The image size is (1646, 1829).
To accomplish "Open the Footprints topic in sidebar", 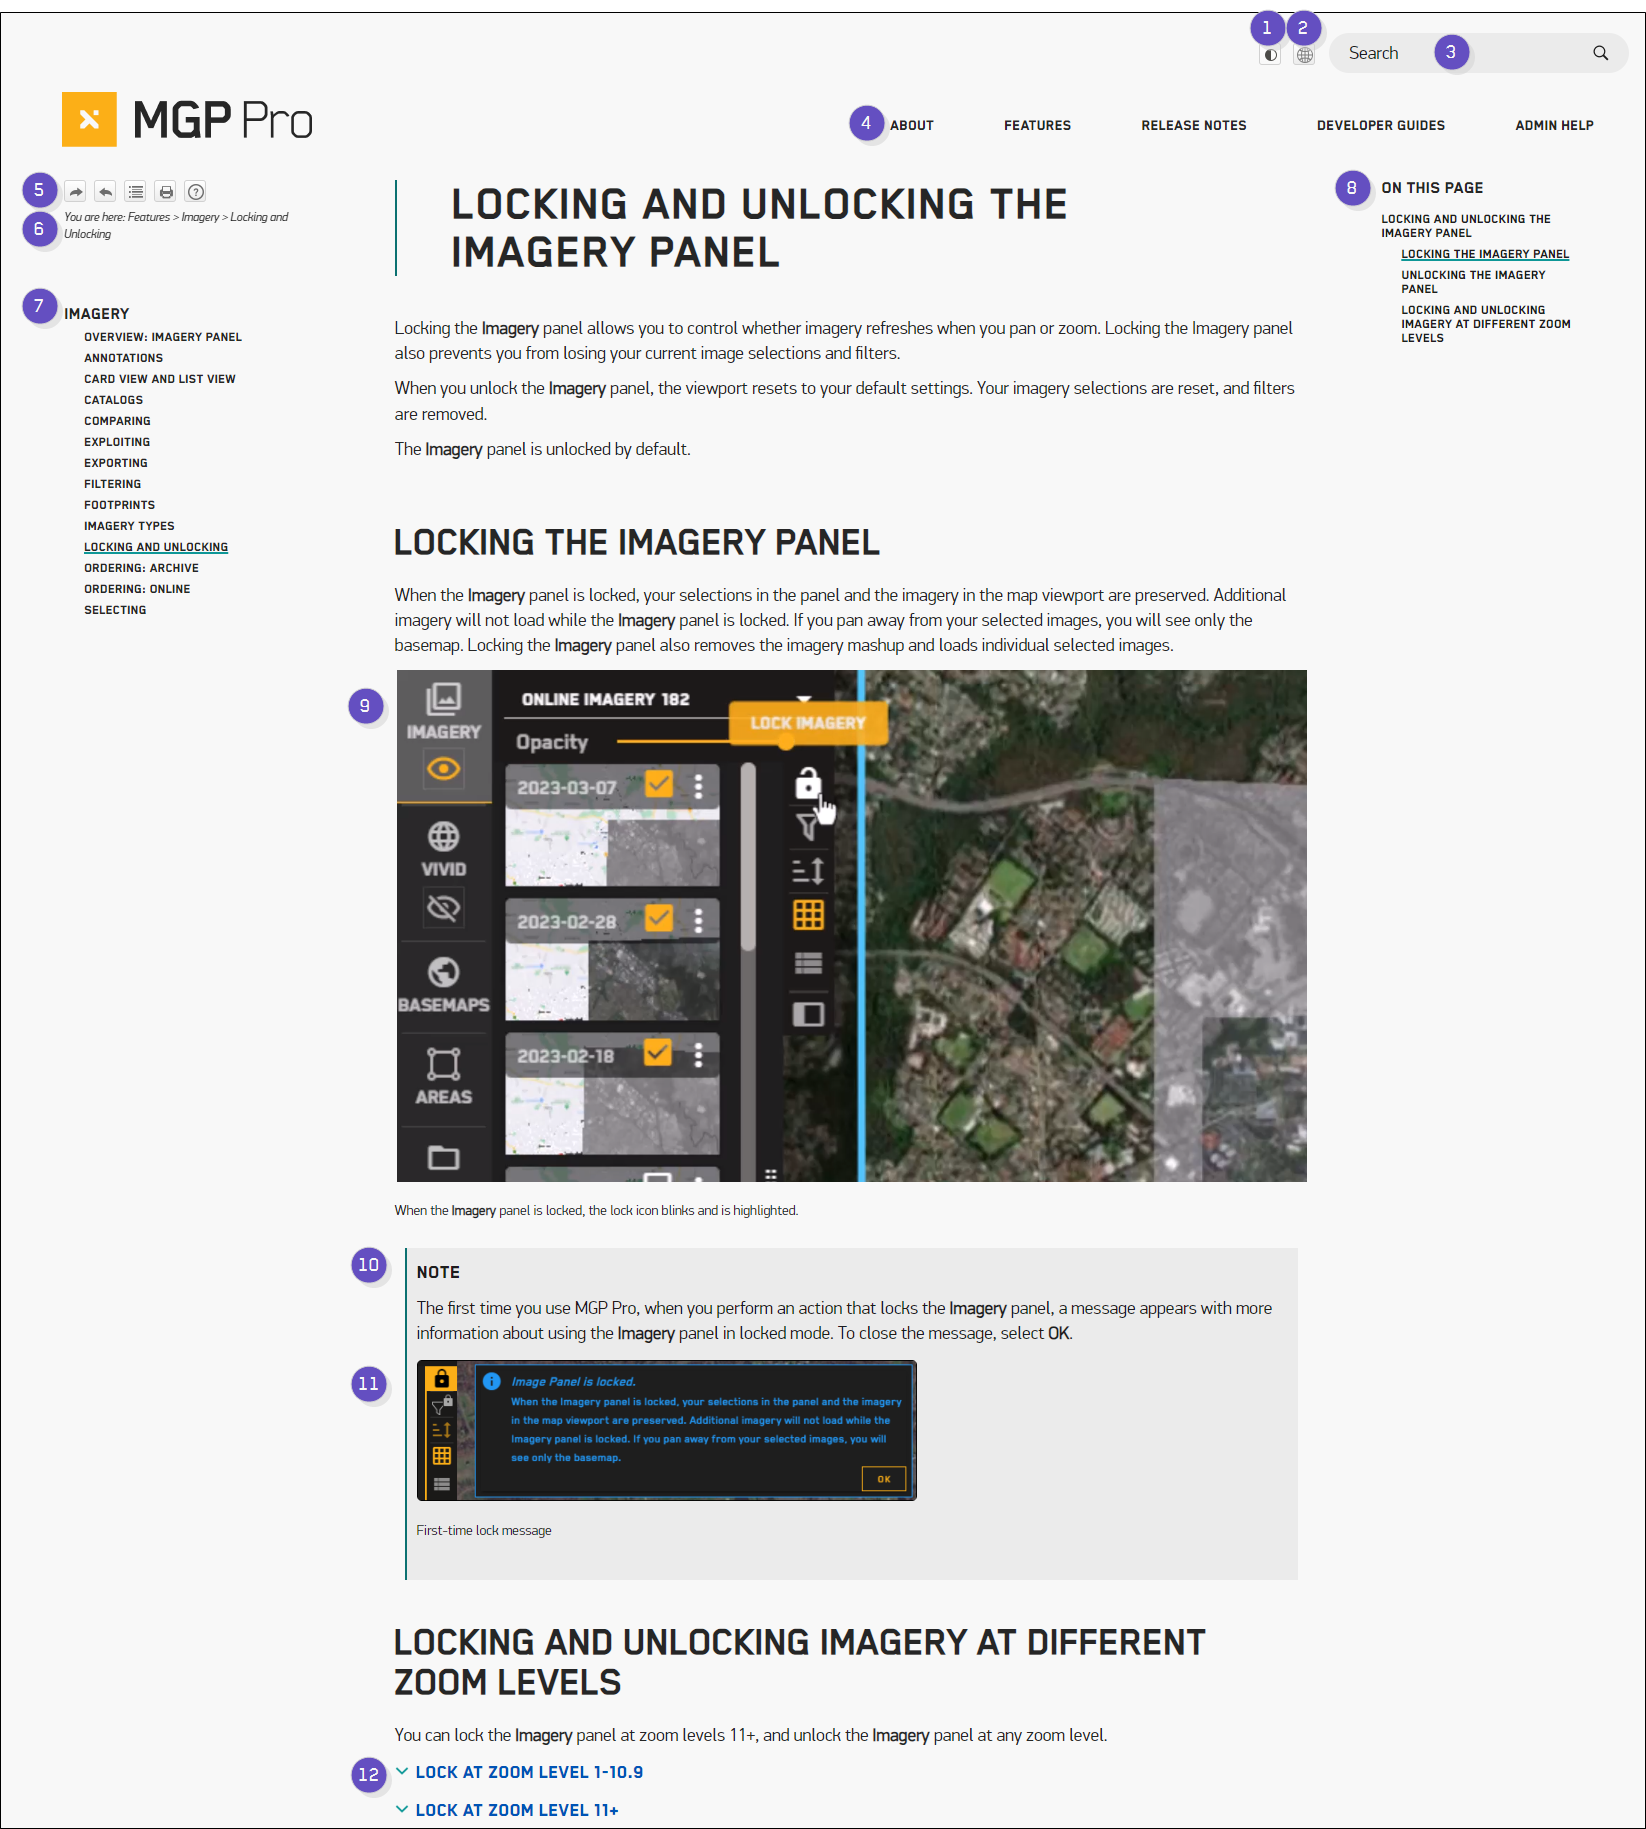I will [x=119, y=505].
